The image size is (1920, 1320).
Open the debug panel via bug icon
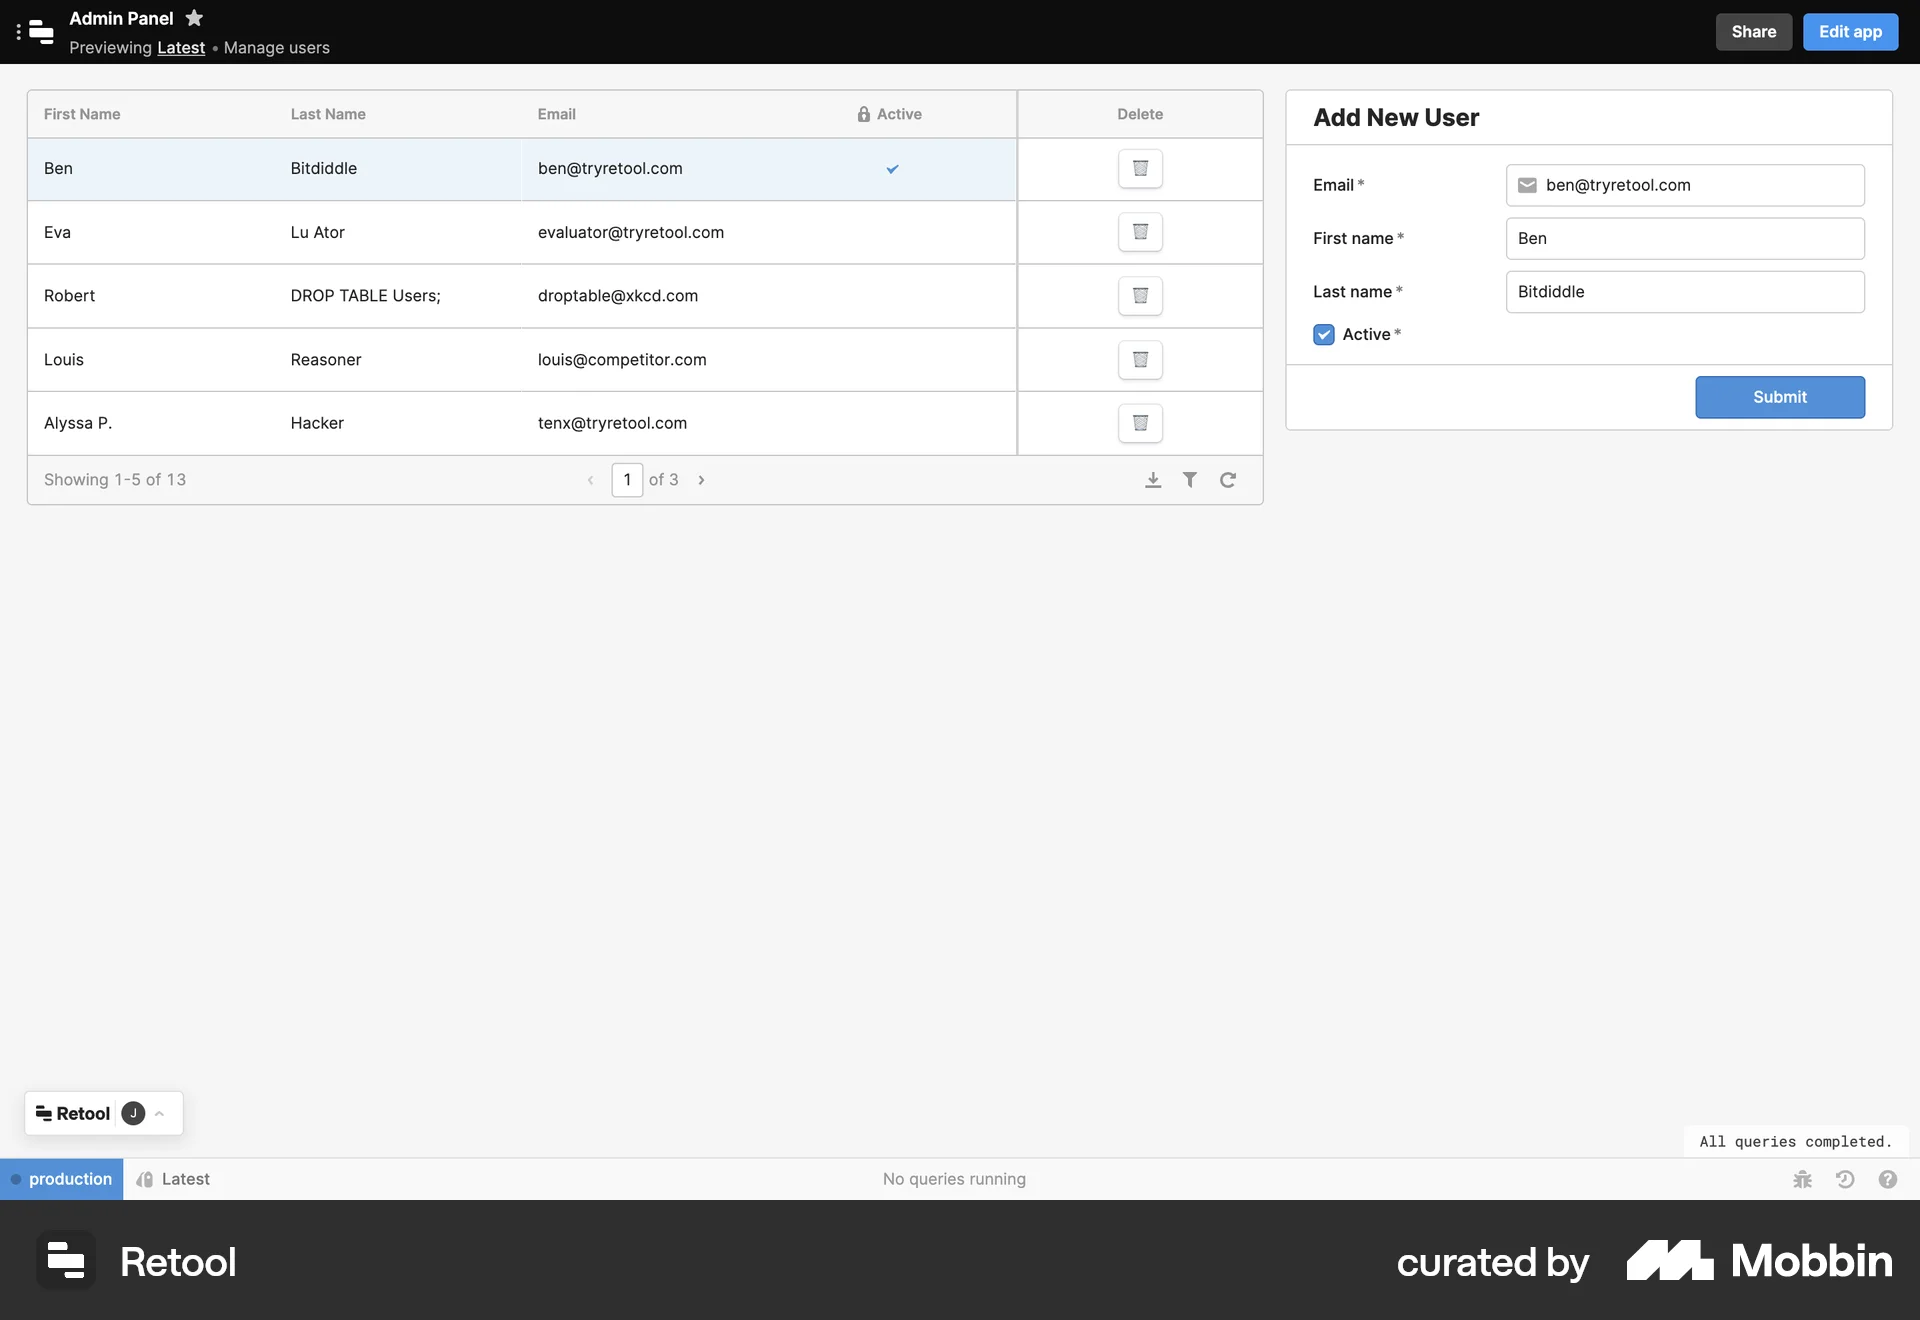[x=1802, y=1179]
